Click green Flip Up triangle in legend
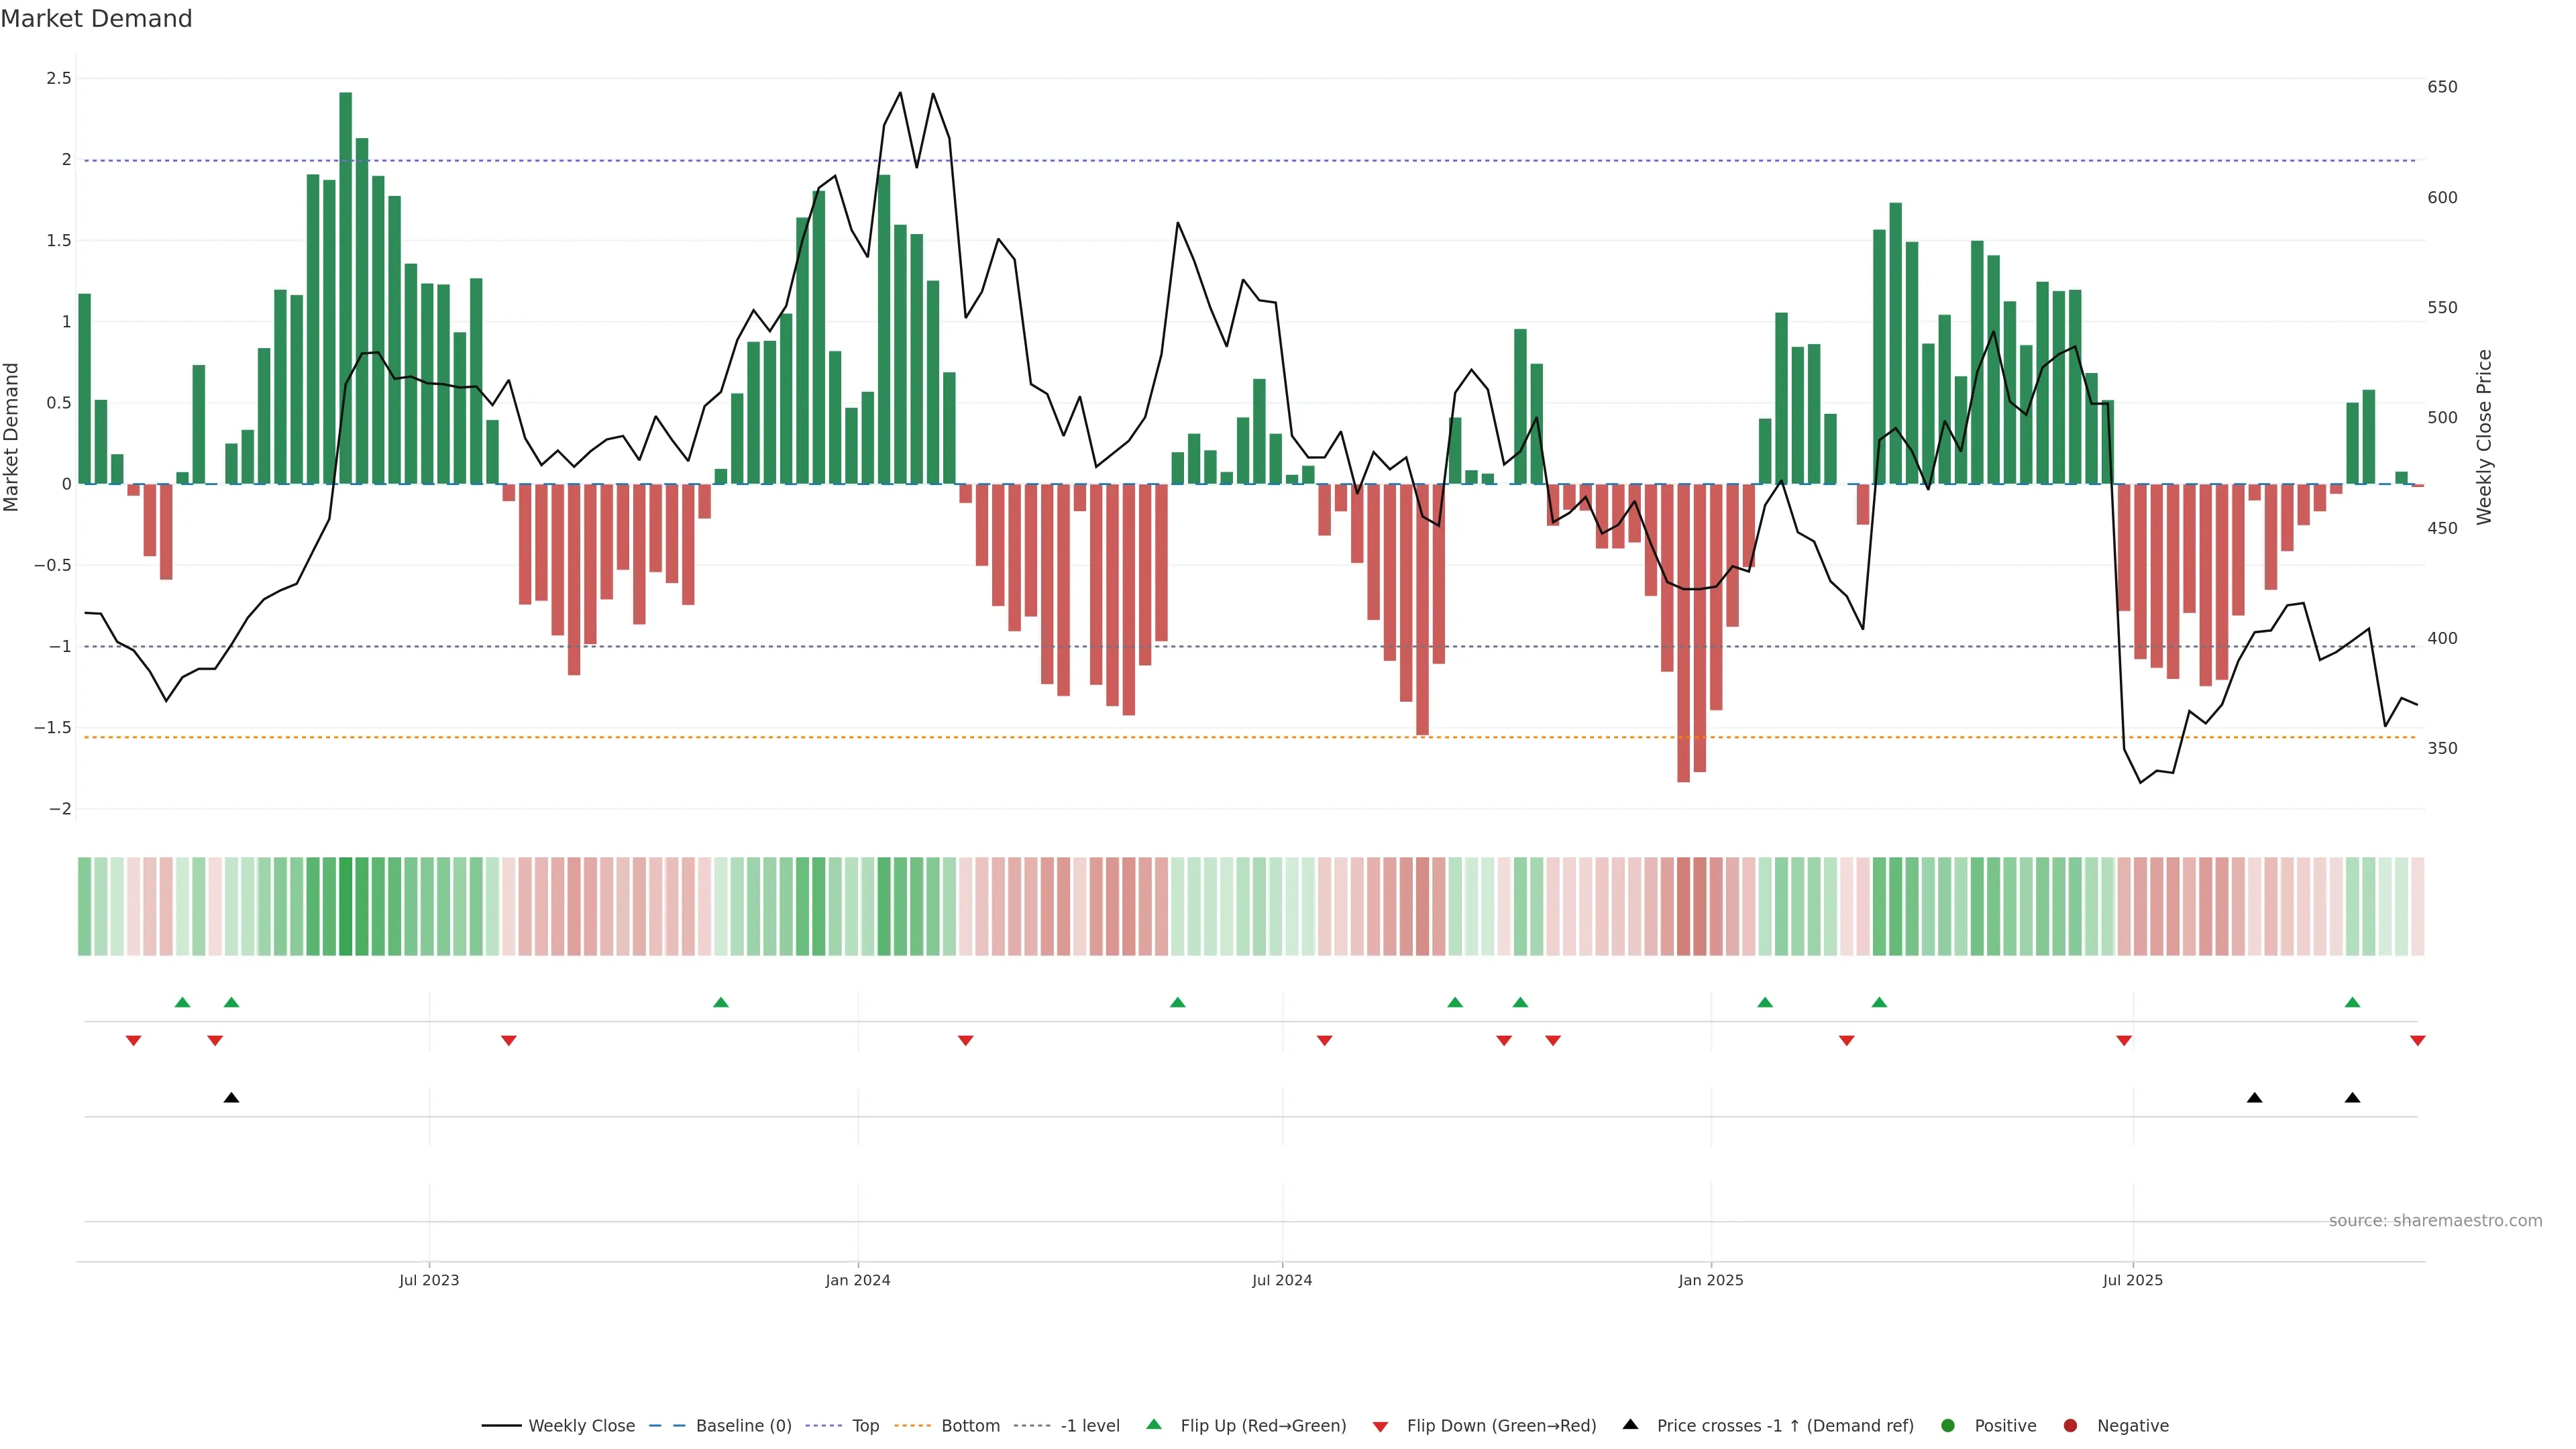The height and width of the screenshot is (1449, 2576). (x=1154, y=1425)
